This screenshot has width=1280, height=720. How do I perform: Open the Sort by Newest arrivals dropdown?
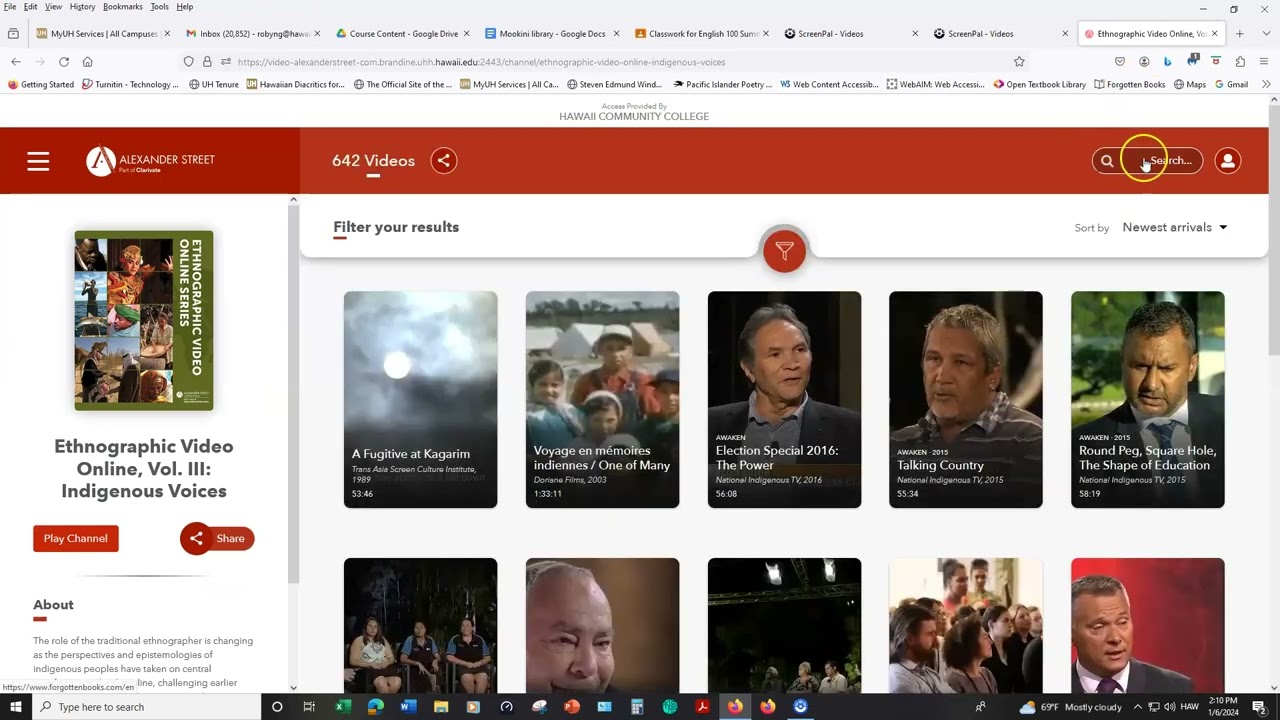pyautogui.click(x=1174, y=227)
